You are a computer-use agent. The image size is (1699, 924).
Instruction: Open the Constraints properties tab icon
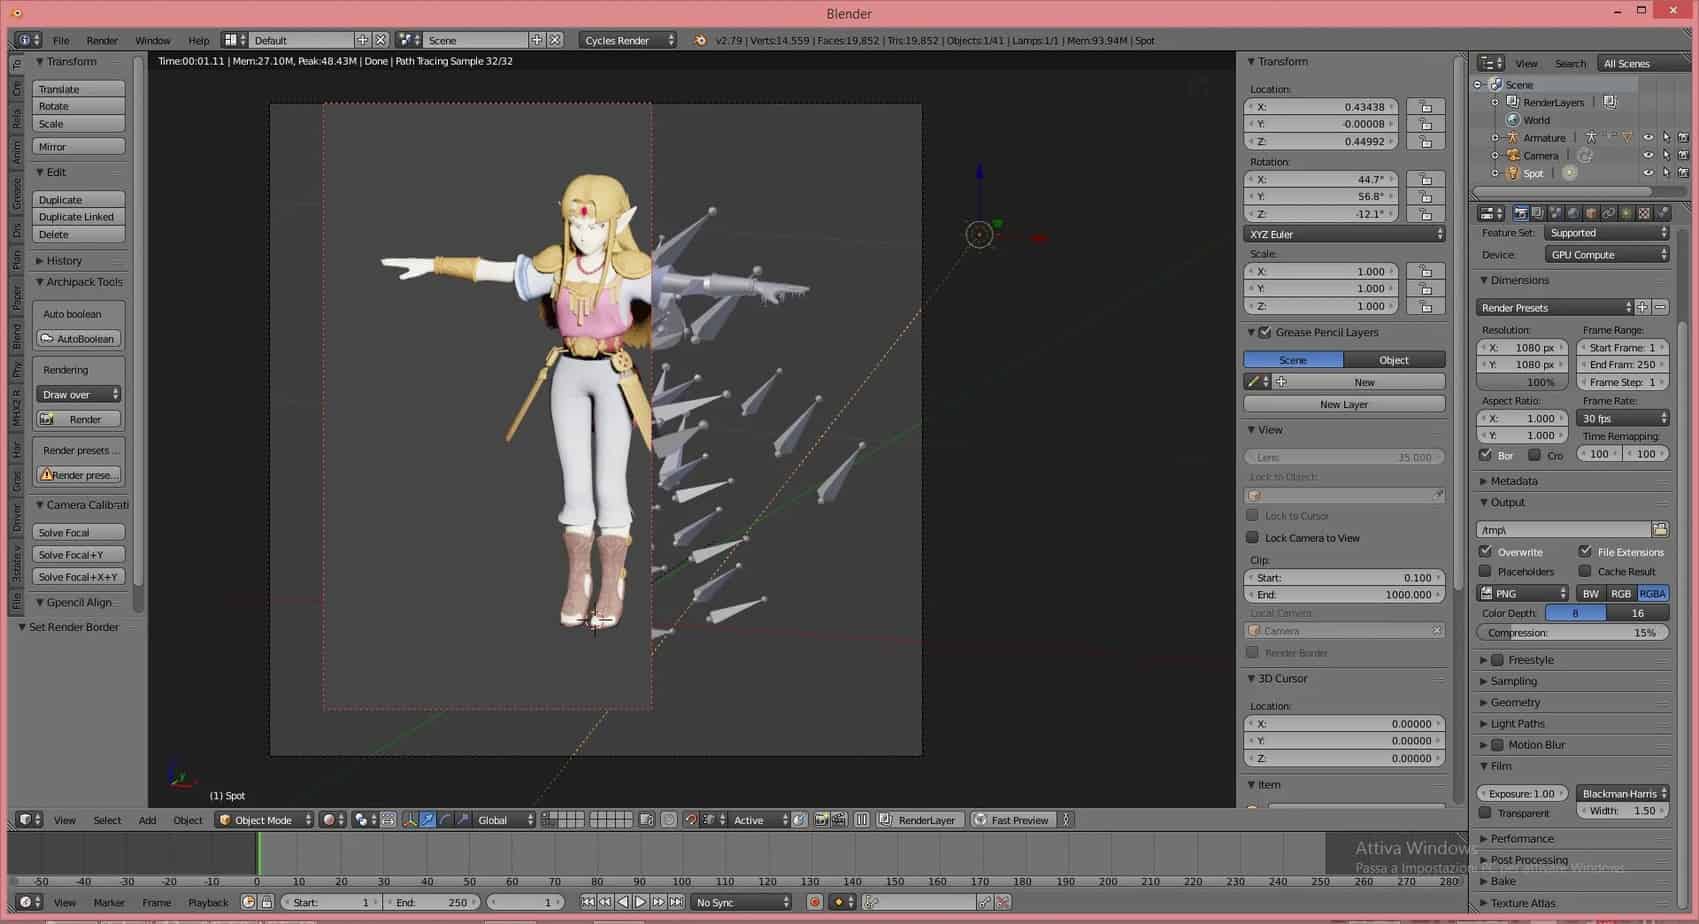click(1608, 213)
